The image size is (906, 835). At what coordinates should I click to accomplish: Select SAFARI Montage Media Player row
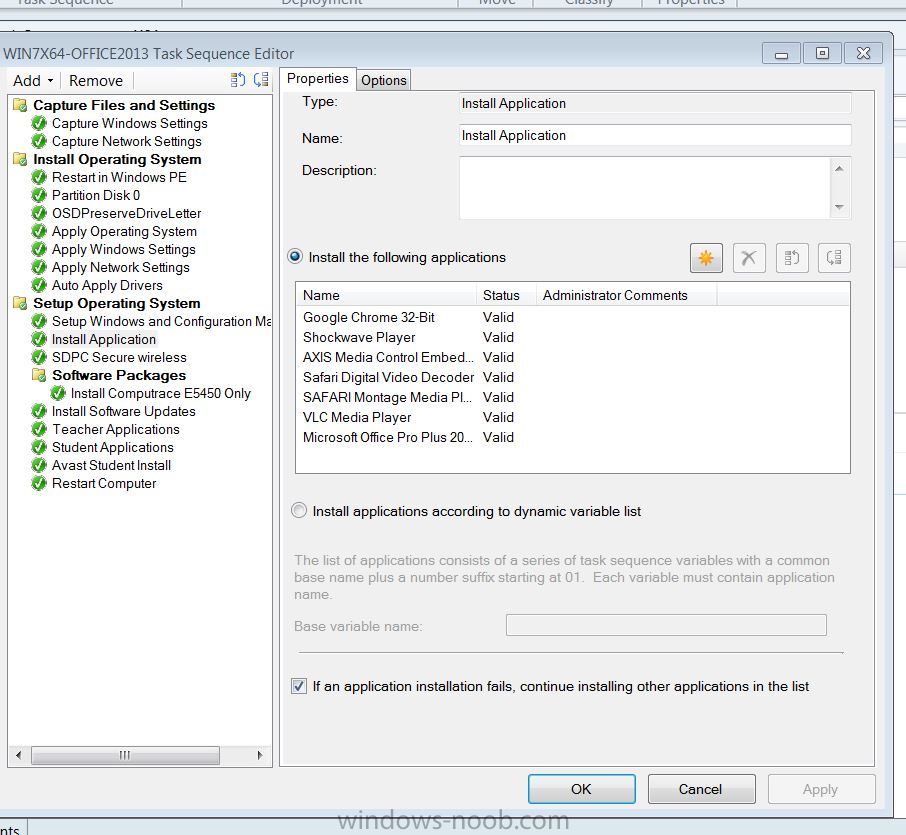point(387,397)
